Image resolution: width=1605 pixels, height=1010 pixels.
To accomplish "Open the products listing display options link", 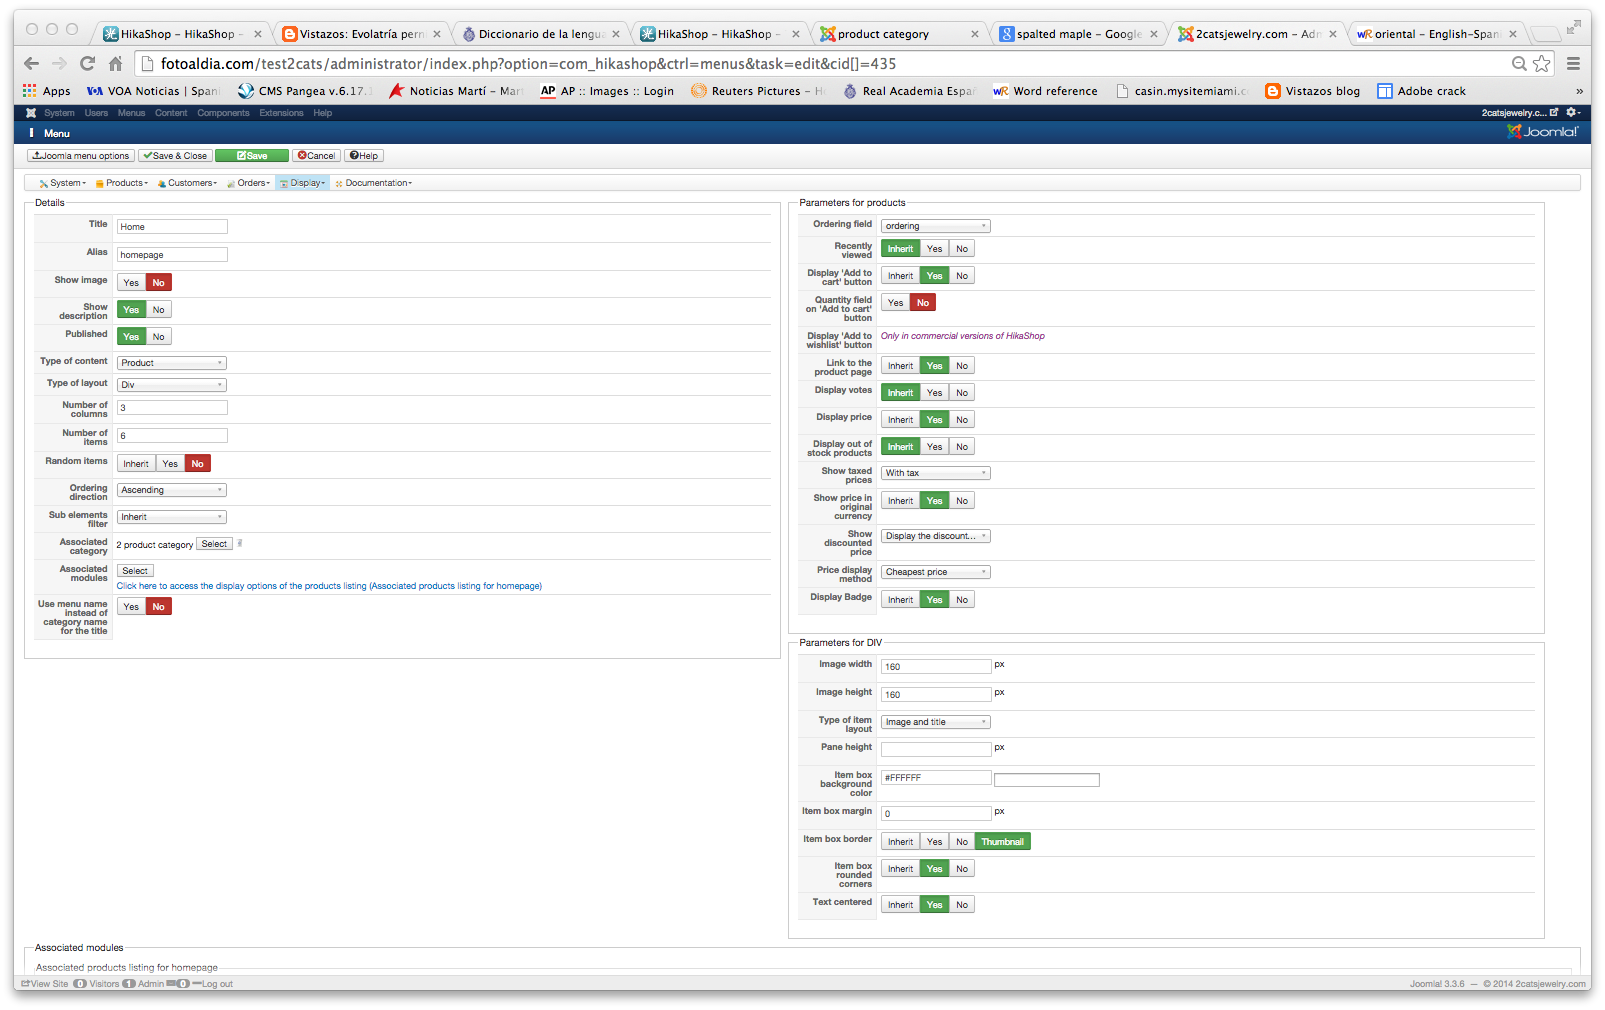I will point(329,586).
